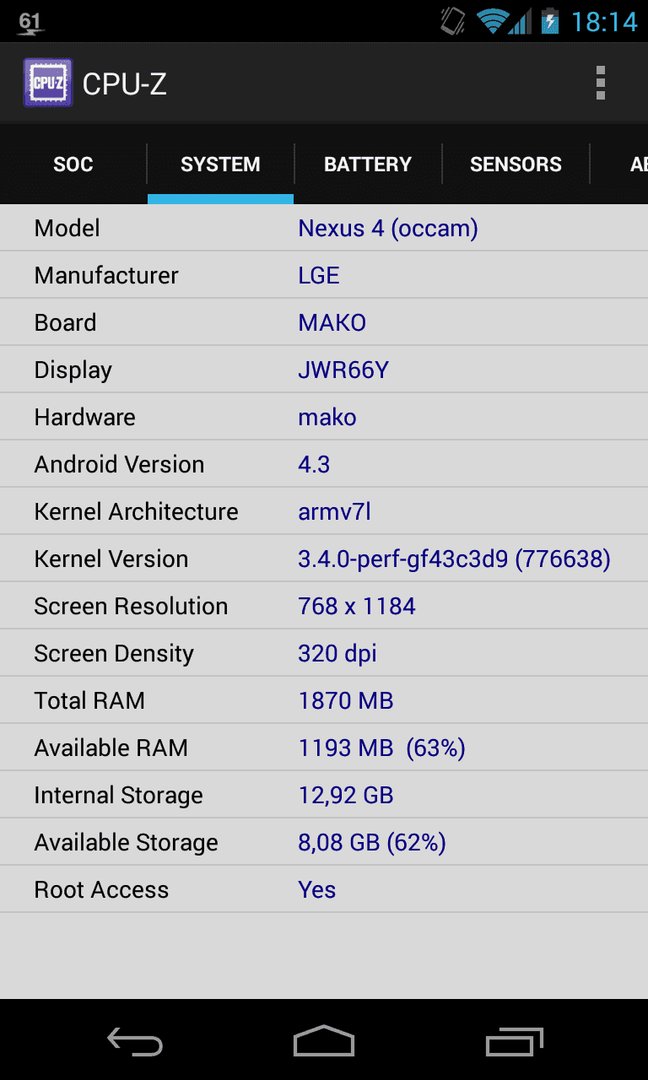Viewport: 648px width, 1080px height.
Task: Tap the Android home navigation button
Action: [x=324, y=1041]
